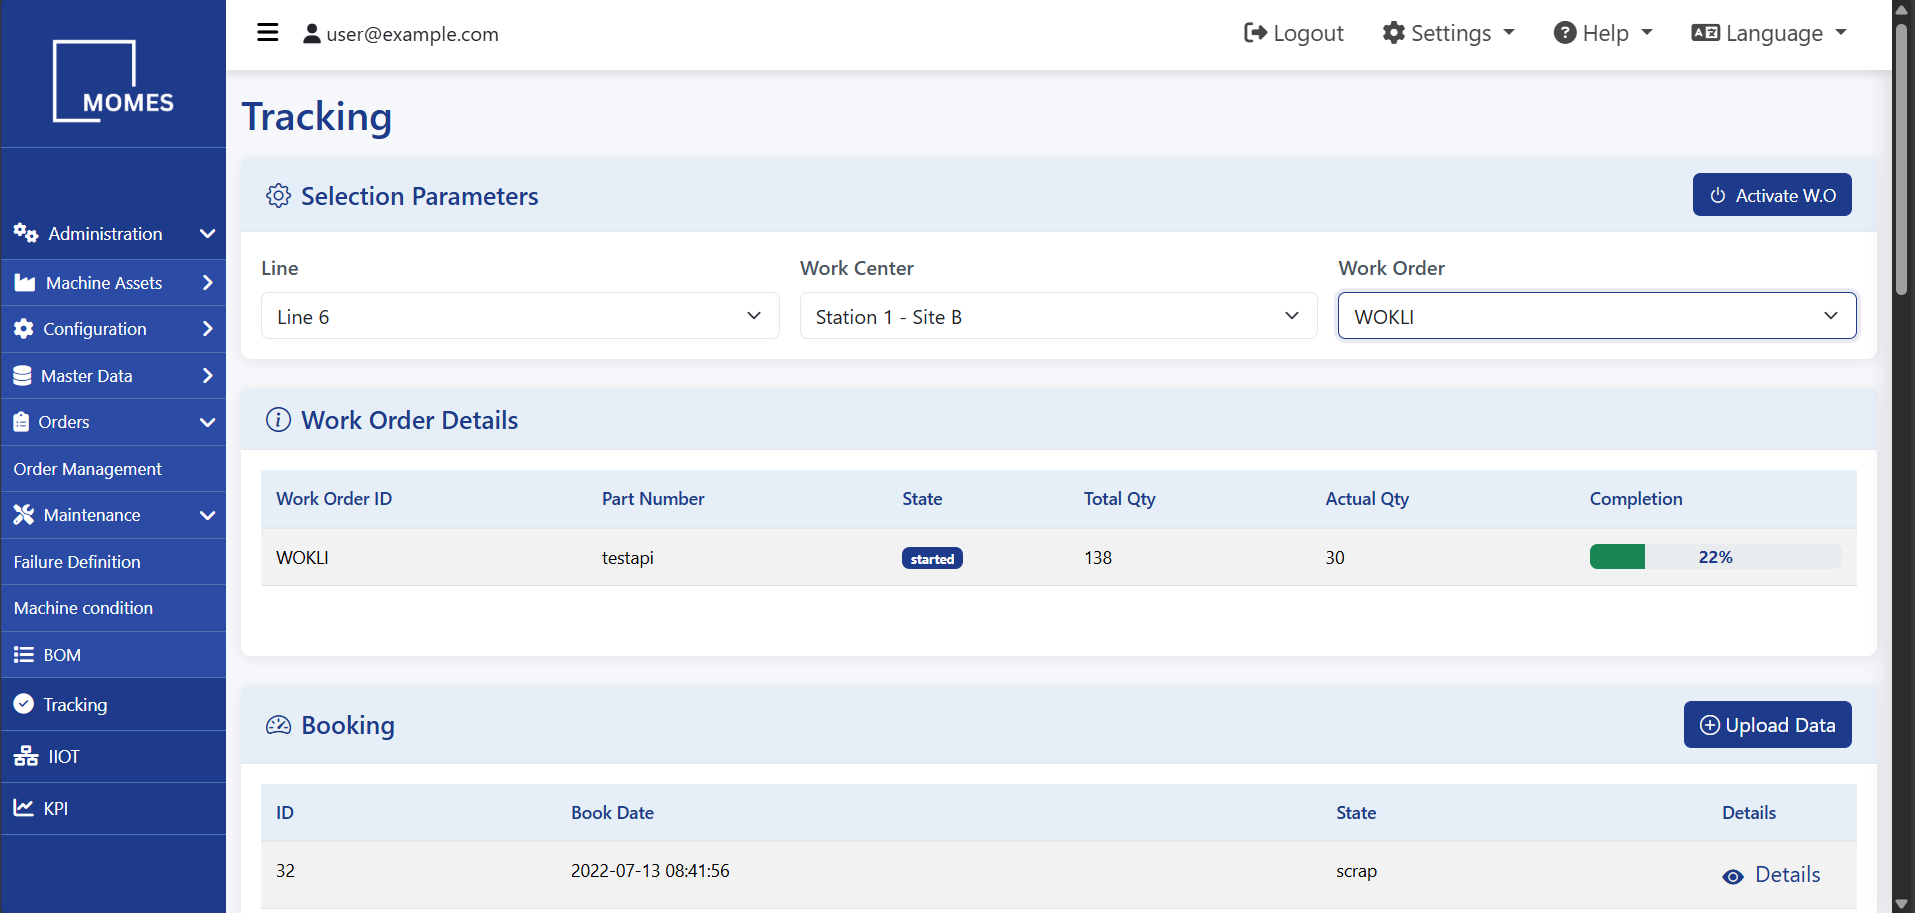Collapse the Maintenance section chevron
The width and height of the screenshot is (1915, 913).
coord(208,516)
